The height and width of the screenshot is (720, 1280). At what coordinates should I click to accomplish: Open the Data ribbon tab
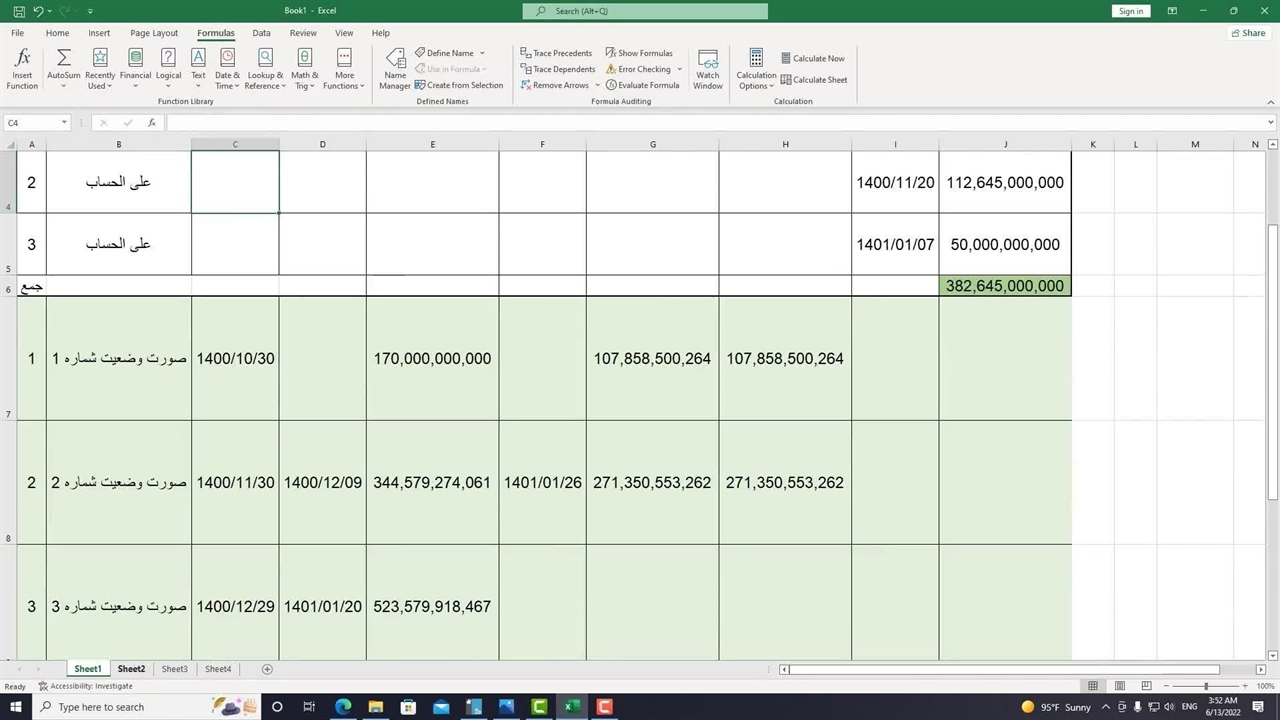point(261,33)
